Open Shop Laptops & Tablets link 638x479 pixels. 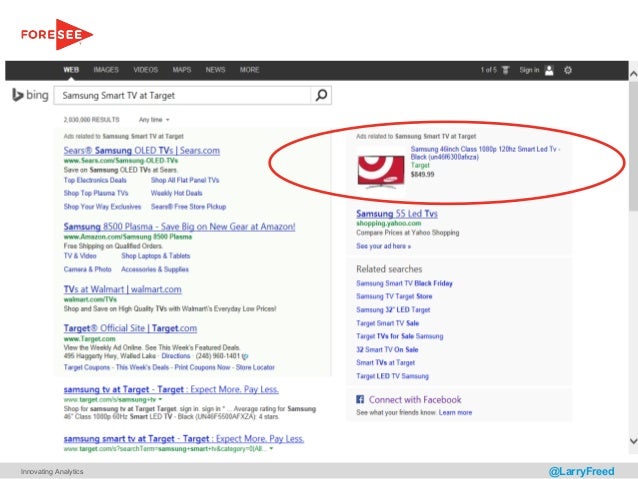[x=155, y=256]
